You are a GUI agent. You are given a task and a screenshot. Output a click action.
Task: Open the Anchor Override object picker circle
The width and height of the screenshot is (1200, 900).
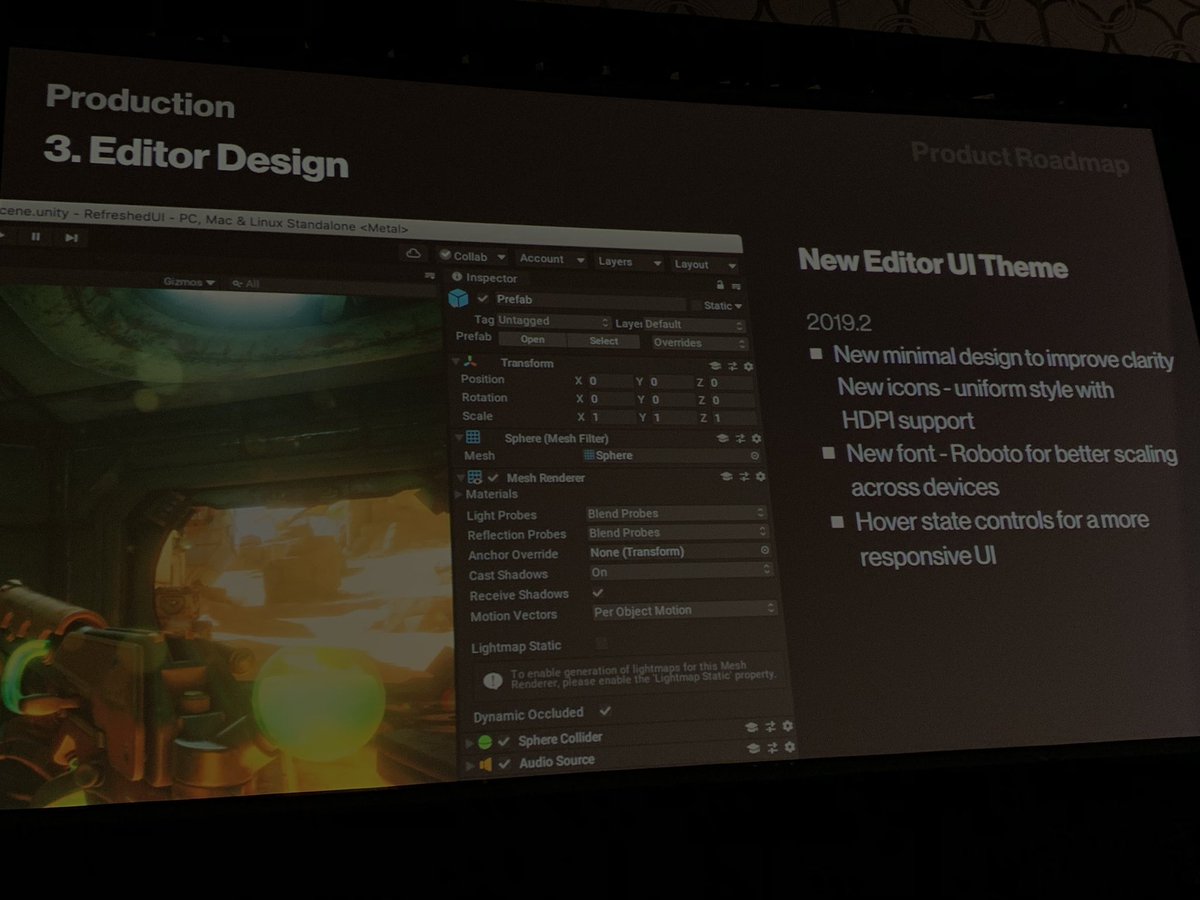(x=765, y=551)
